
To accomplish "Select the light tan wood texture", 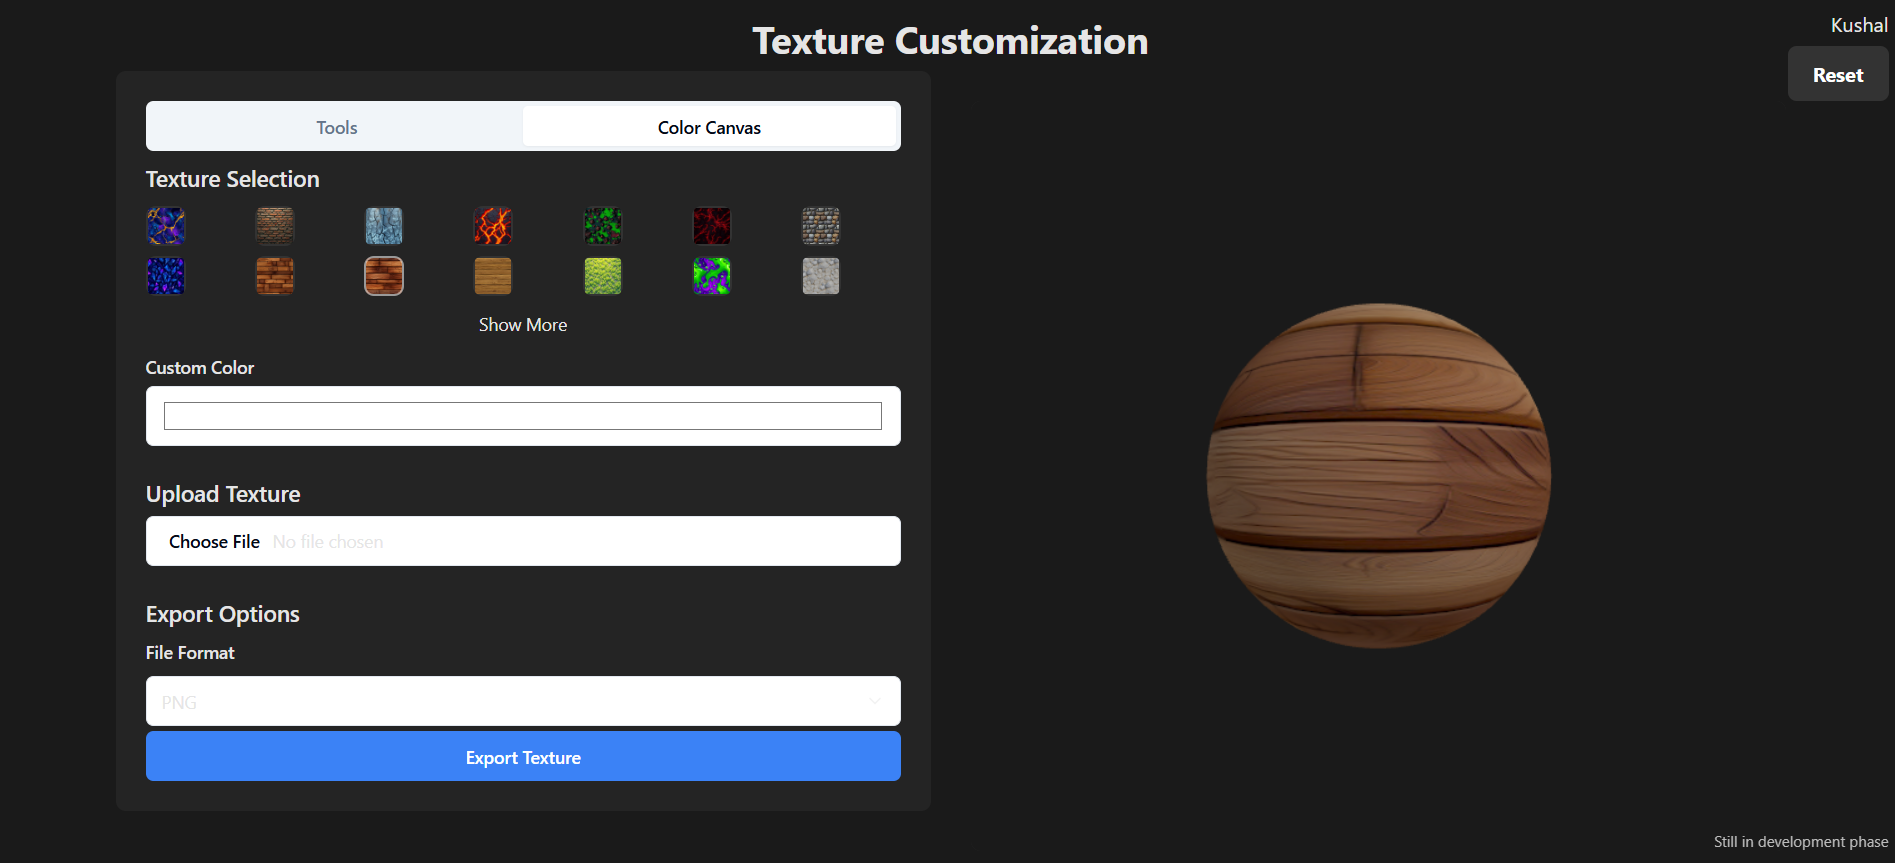I will point(493,276).
